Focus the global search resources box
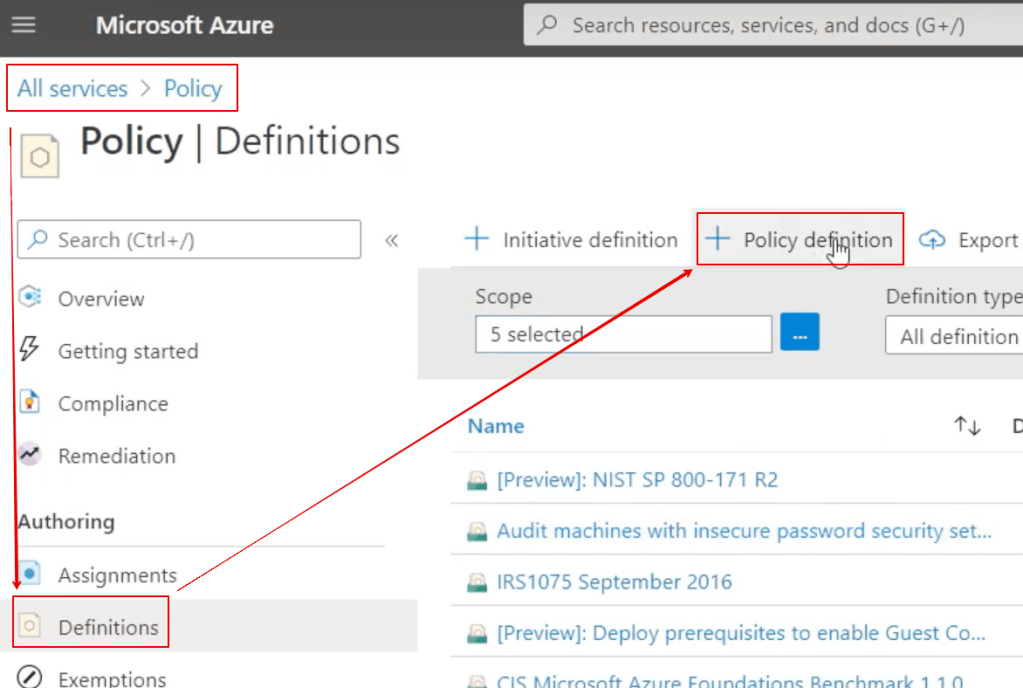The width and height of the screenshot is (1023, 688). [x=768, y=26]
